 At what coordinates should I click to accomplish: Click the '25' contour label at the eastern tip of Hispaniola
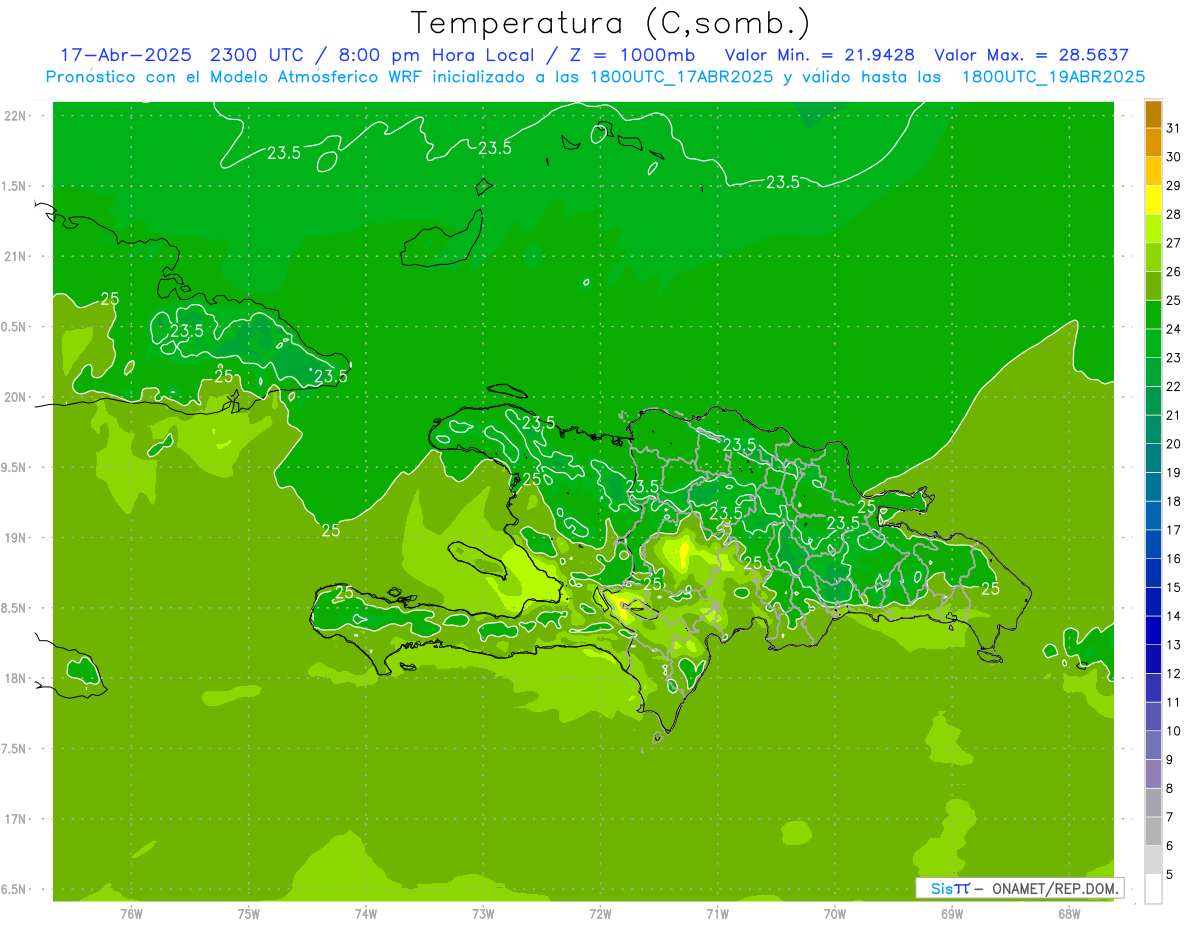tap(990, 588)
